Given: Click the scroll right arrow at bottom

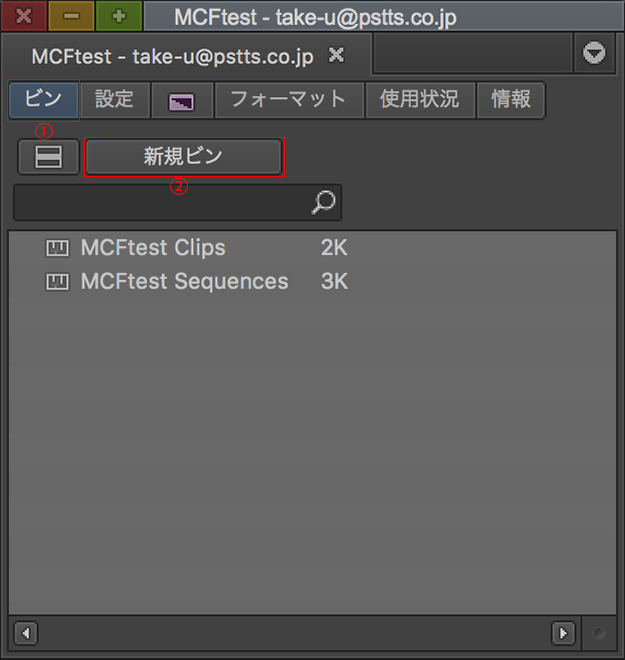Looking at the screenshot, I should 565,633.
